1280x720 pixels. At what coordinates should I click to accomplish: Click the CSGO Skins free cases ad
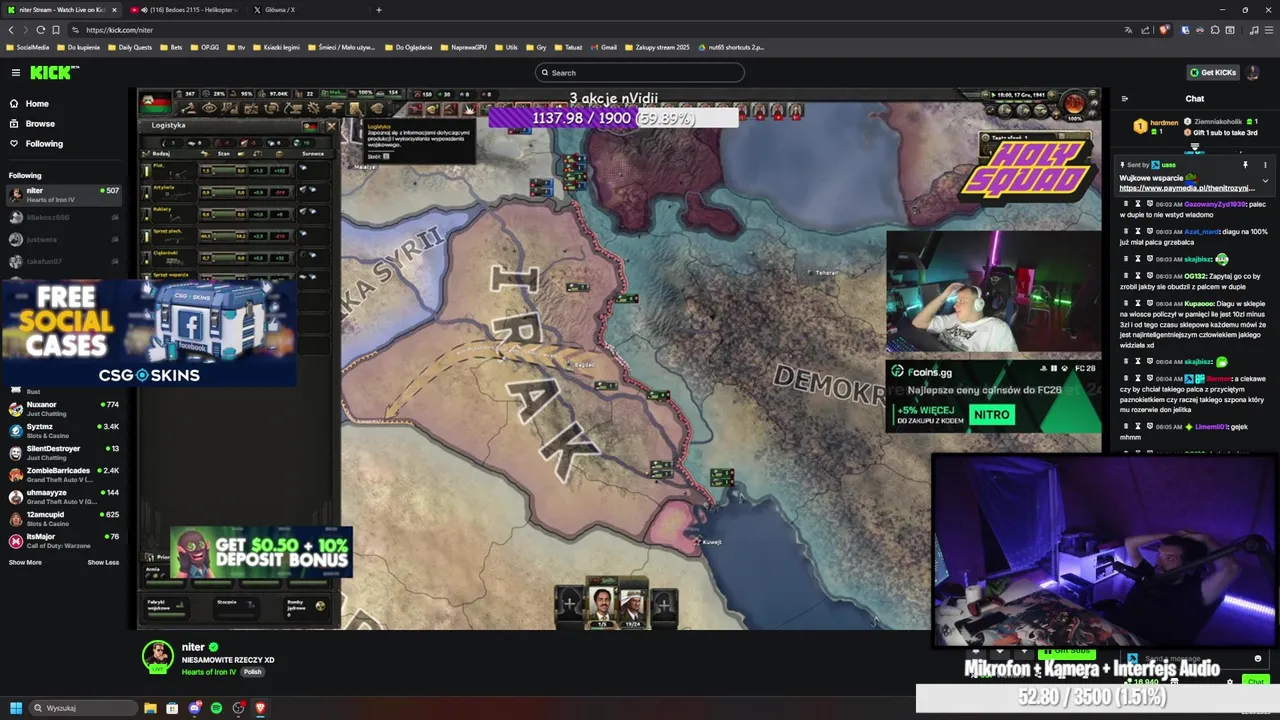coord(149,332)
